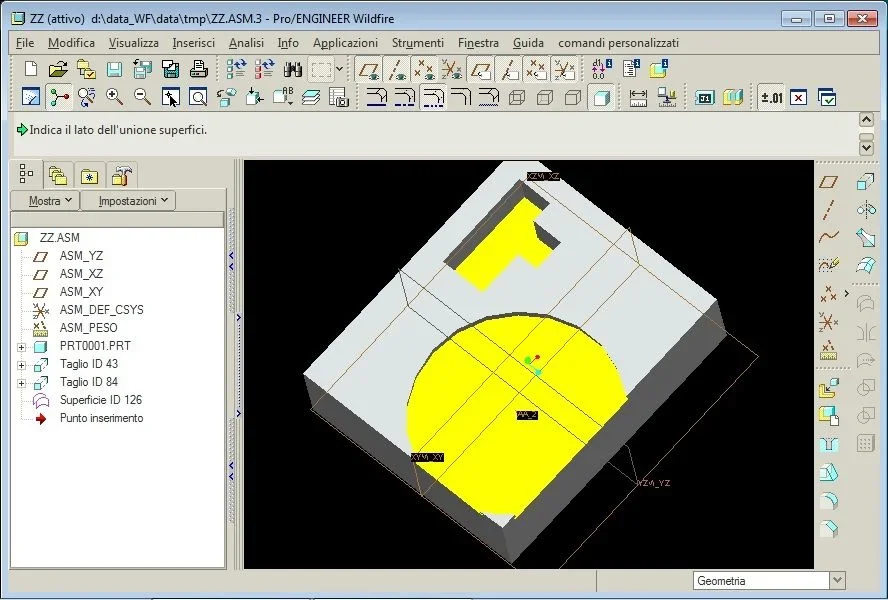The image size is (888, 600).
Task: Click the dimension tolerance ±.01 icon
Action: click(771, 97)
